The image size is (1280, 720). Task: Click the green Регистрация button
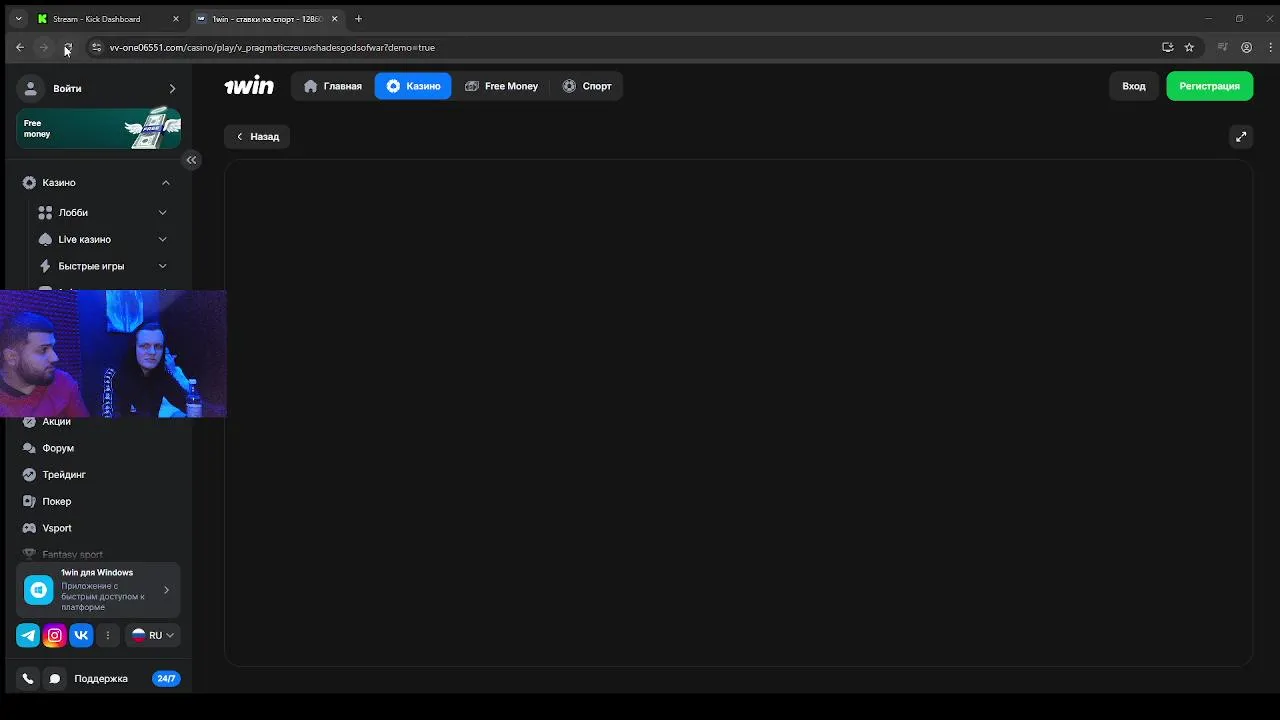1209,86
